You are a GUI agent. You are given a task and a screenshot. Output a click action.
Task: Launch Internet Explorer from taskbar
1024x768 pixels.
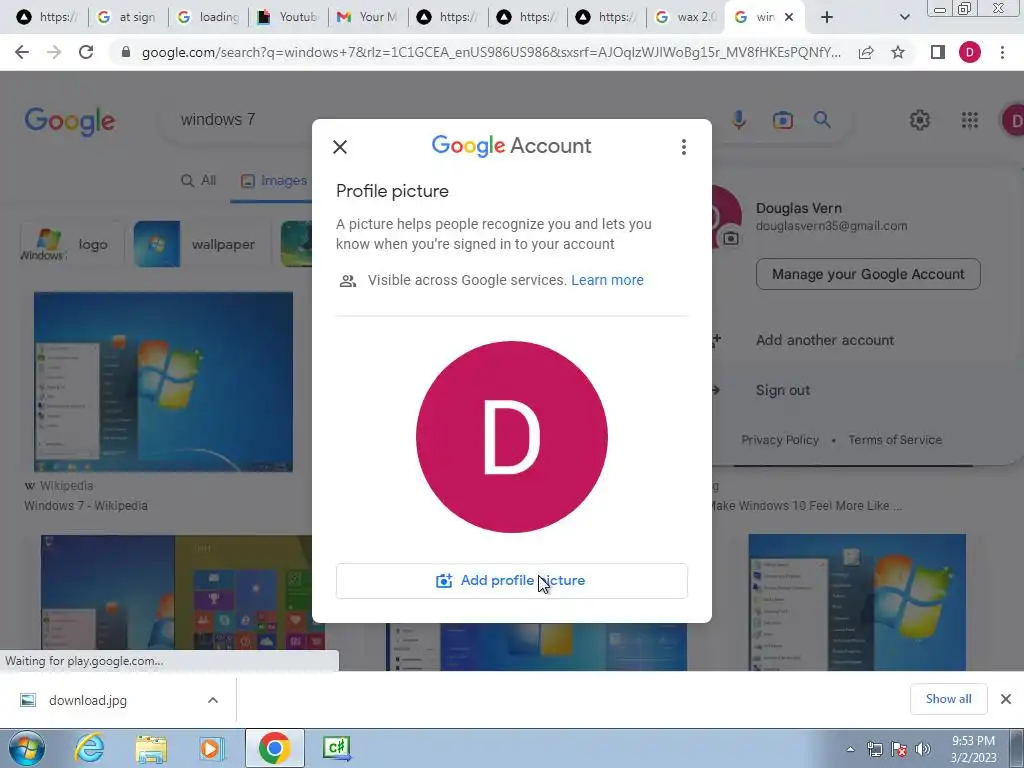click(89, 748)
